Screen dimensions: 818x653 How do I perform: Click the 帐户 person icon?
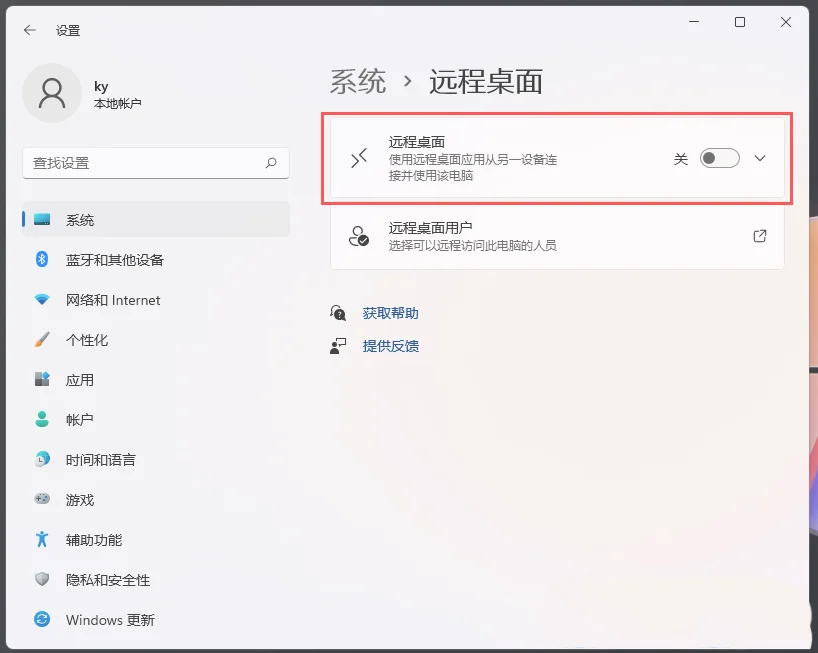[42, 419]
